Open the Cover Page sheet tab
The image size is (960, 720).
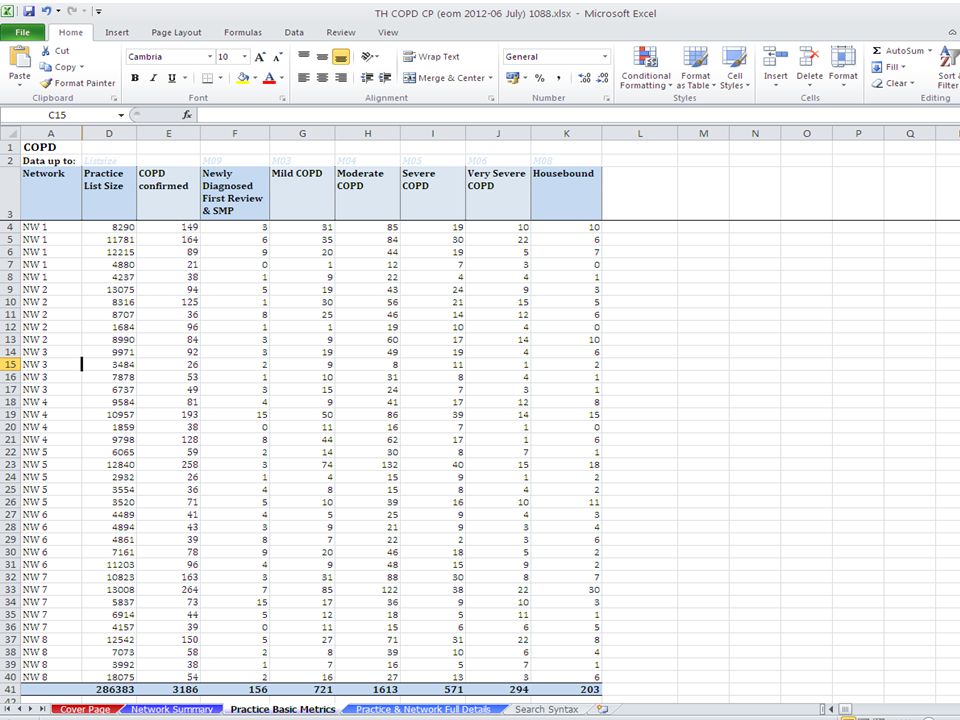point(85,709)
